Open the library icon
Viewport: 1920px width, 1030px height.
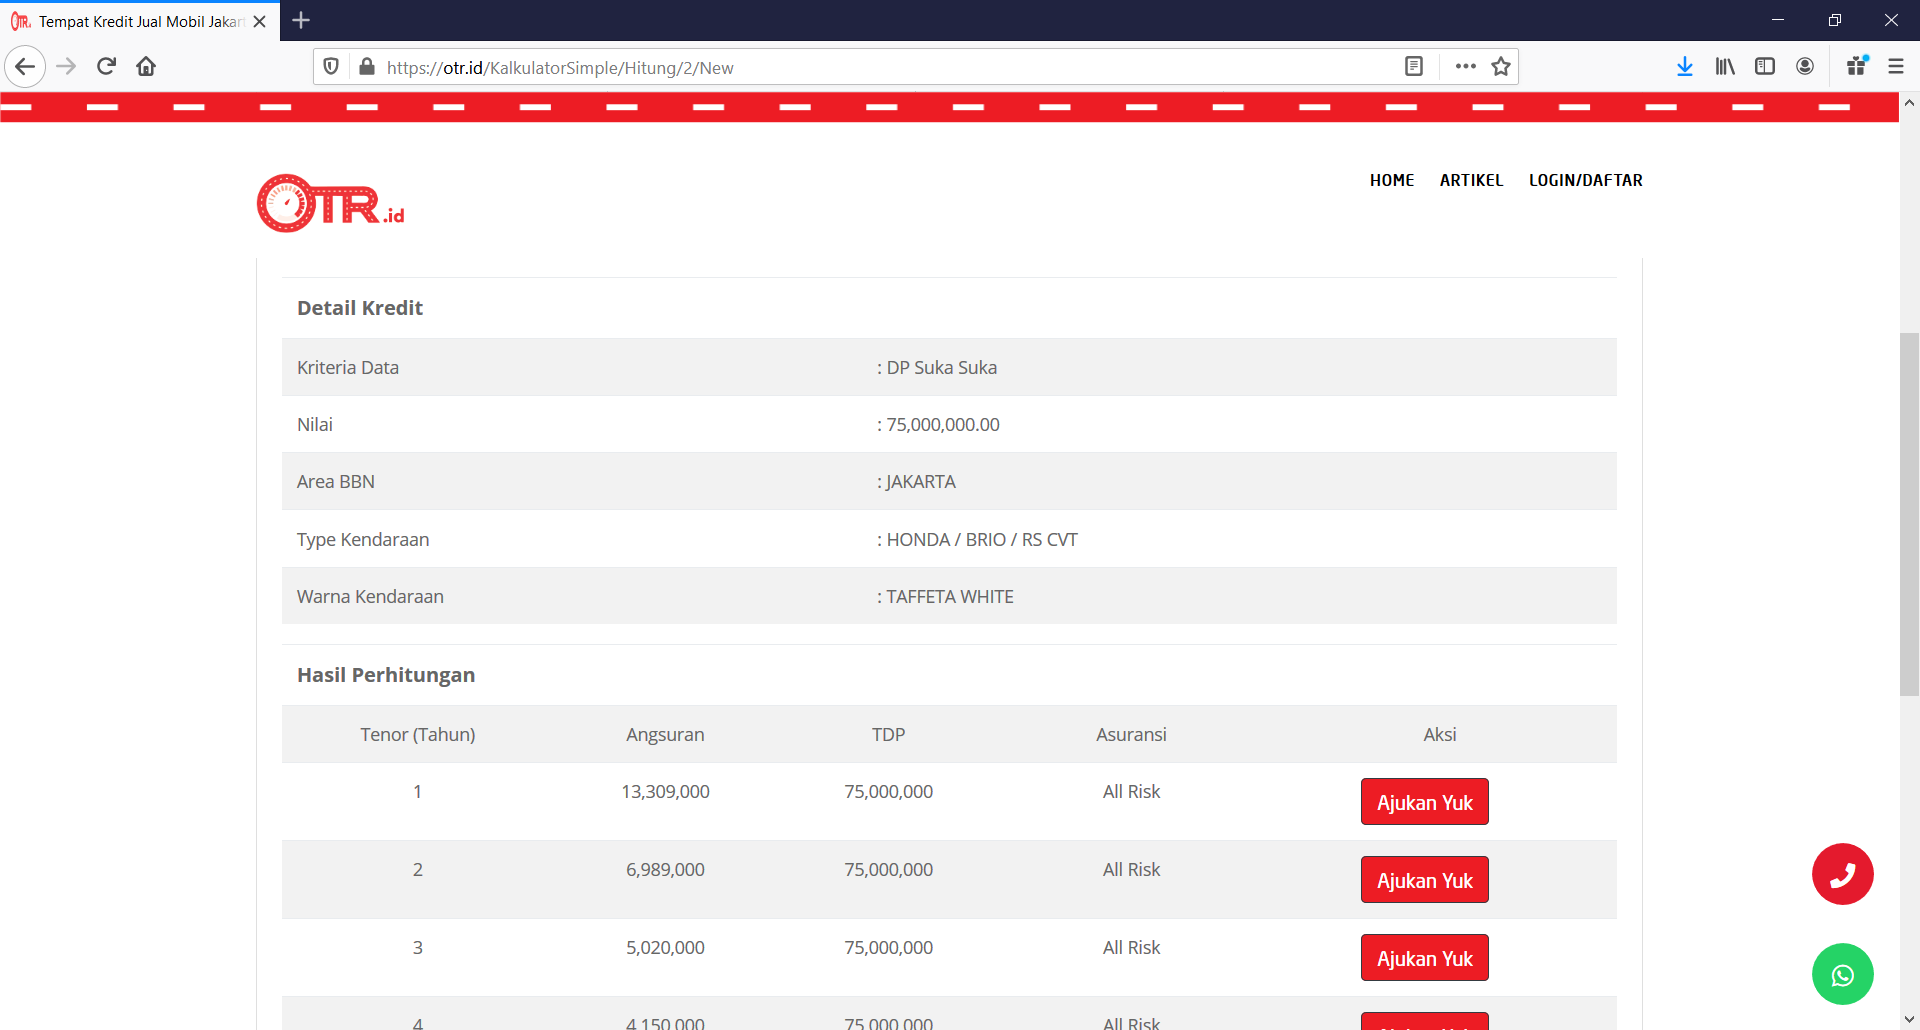[x=1725, y=67]
